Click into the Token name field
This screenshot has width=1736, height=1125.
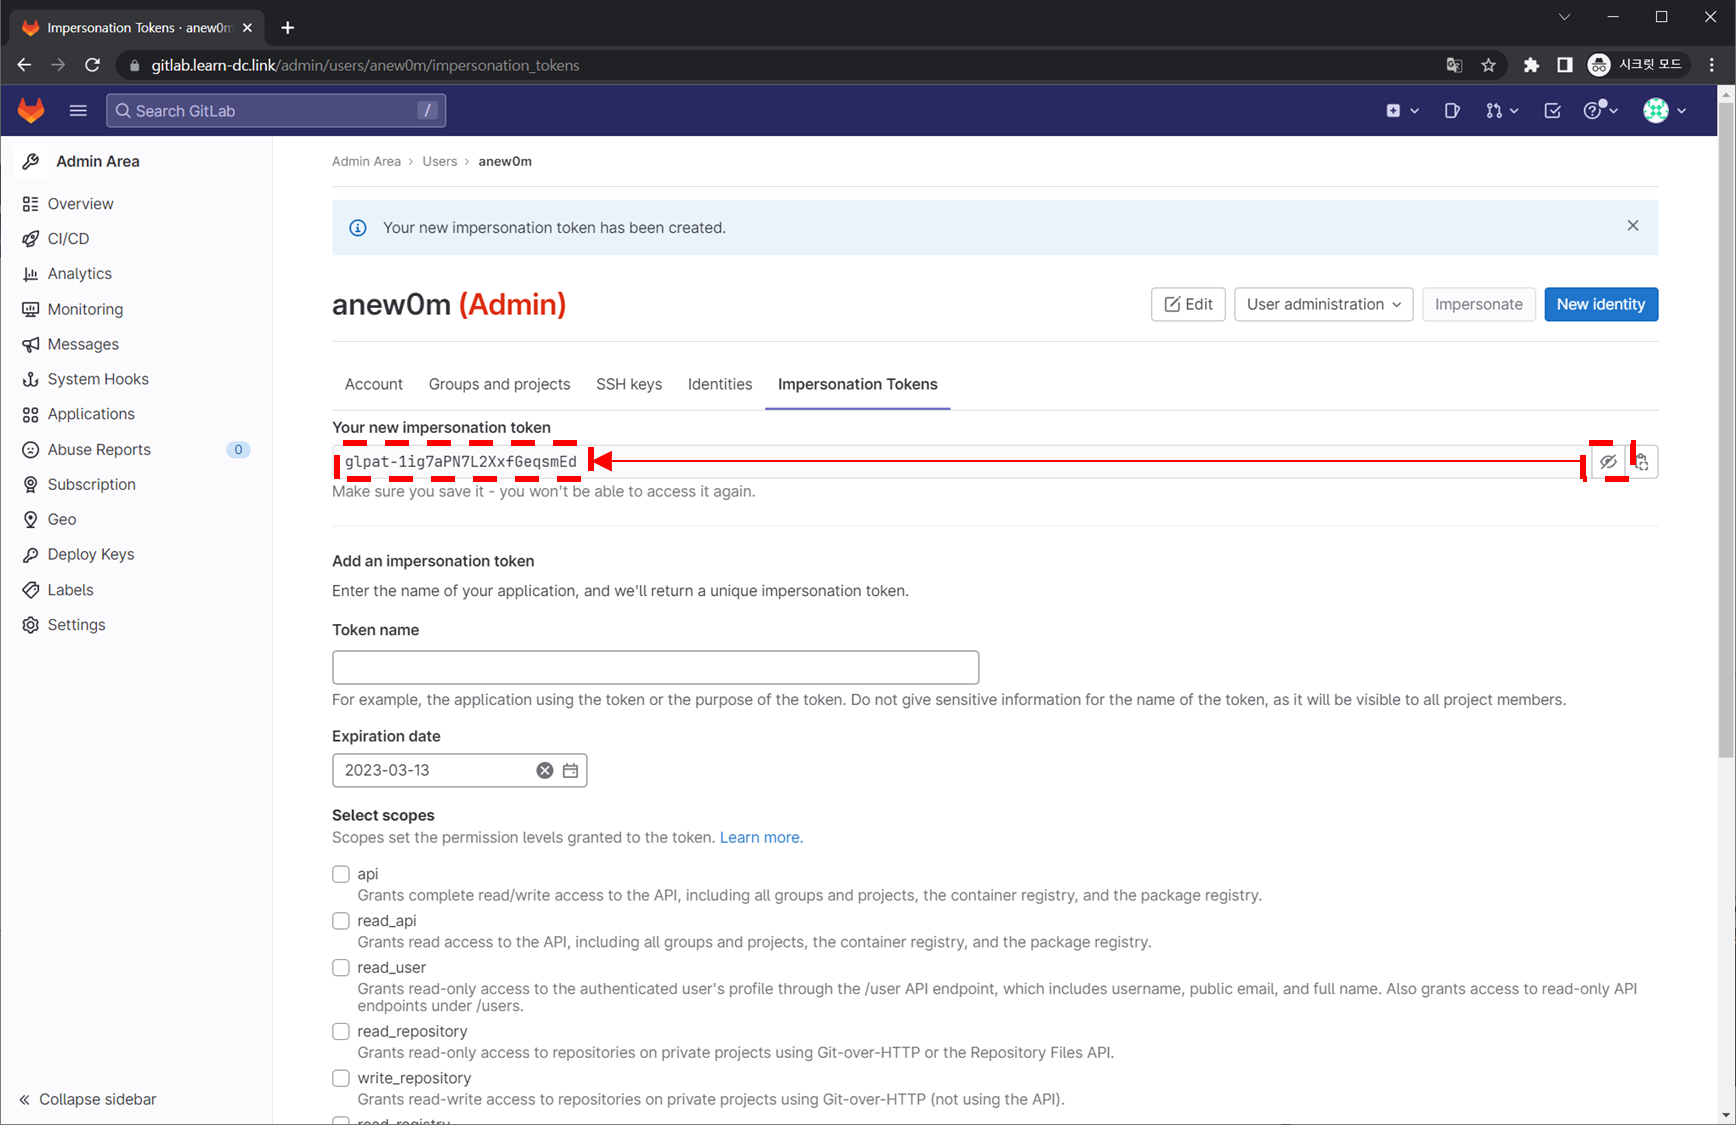pos(655,667)
